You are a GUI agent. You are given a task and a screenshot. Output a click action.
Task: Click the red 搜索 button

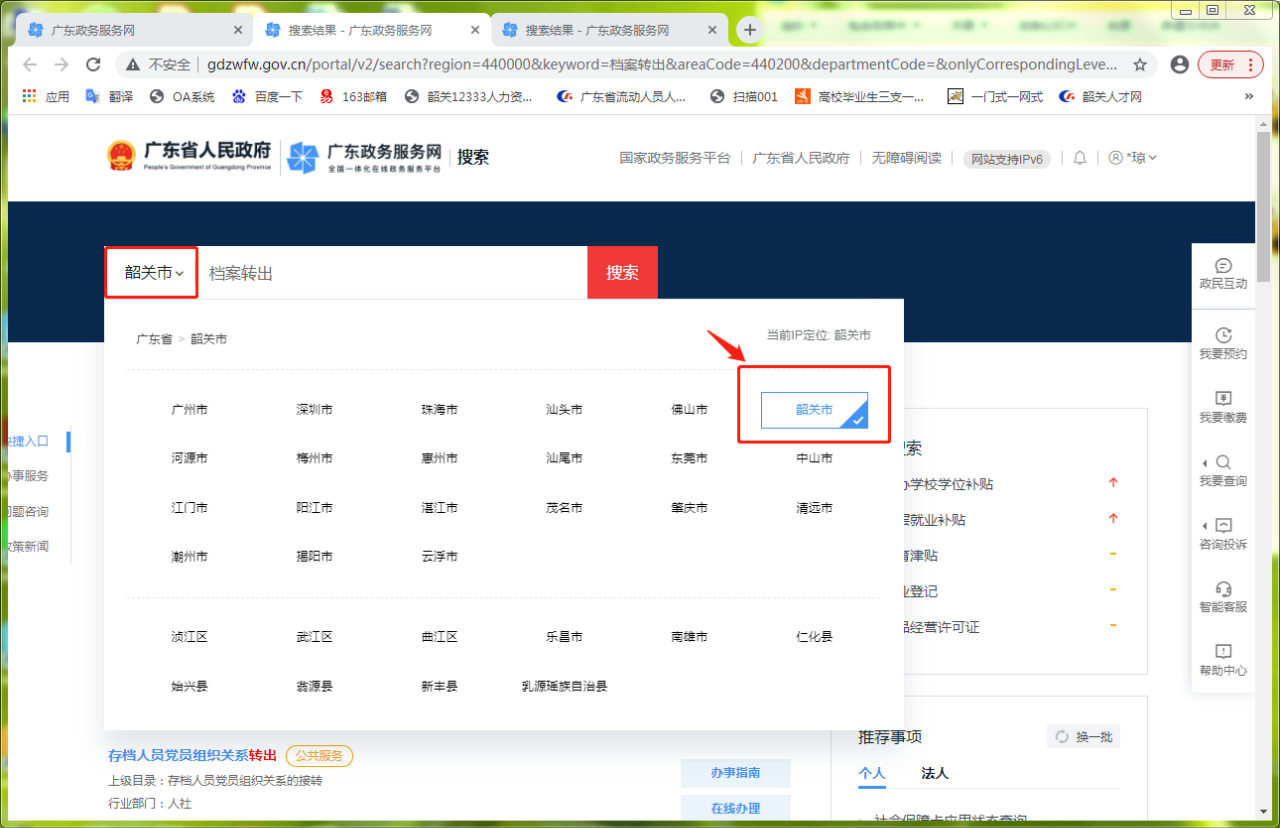point(622,273)
